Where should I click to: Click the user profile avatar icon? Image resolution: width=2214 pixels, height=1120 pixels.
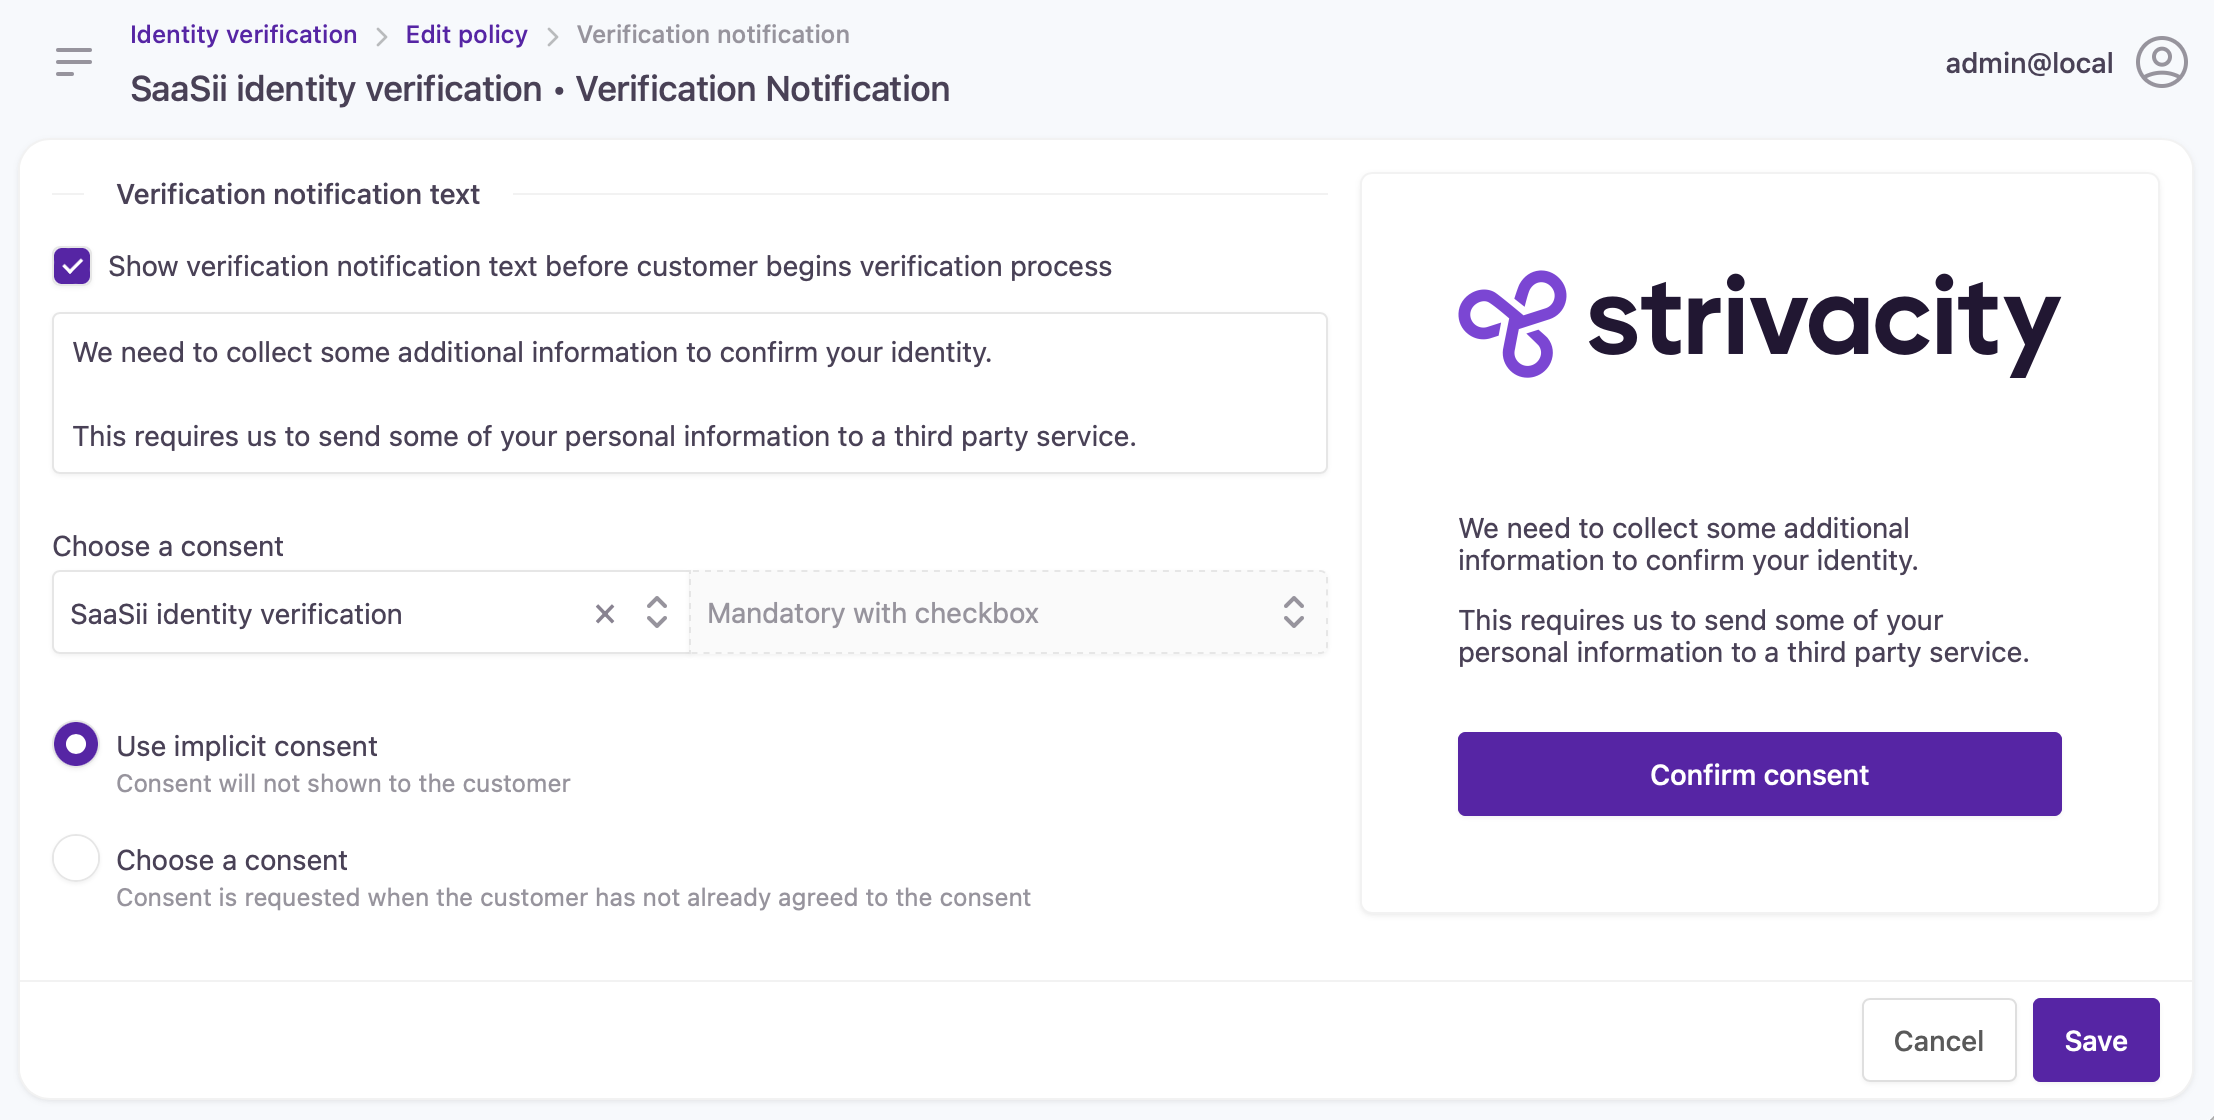[x=2161, y=63]
